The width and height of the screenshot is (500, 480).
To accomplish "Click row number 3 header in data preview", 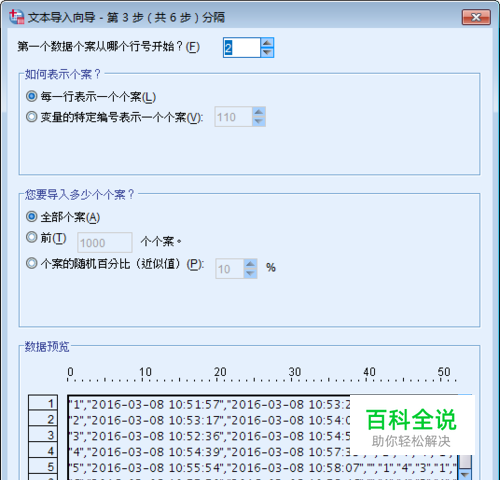I will (43, 434).
